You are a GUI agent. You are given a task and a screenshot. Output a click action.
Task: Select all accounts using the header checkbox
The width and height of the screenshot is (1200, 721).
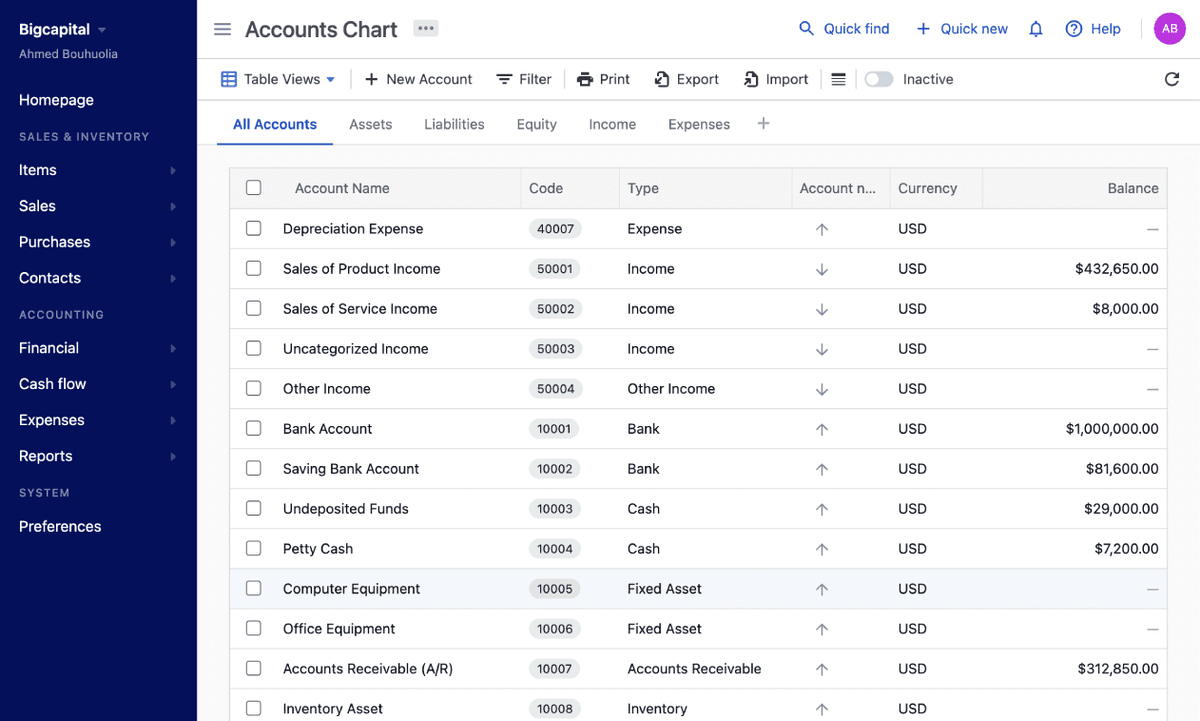click(253, 187)
